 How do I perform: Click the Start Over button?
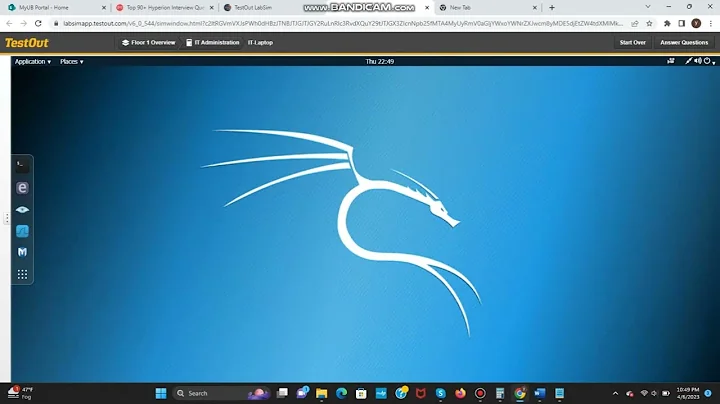632,43
